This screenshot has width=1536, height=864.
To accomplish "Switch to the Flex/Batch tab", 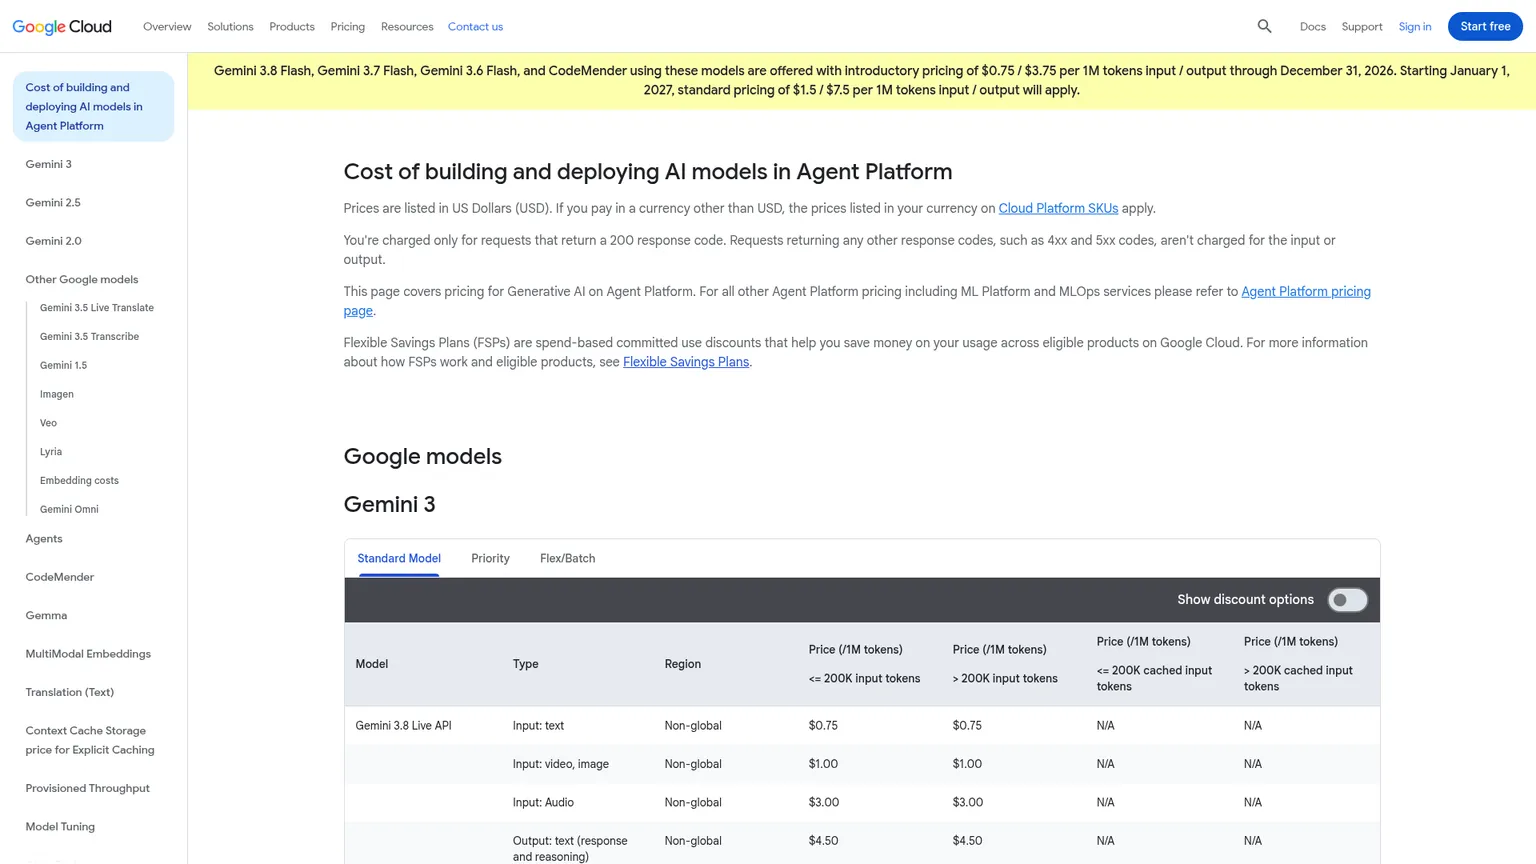I will point(567,559).
